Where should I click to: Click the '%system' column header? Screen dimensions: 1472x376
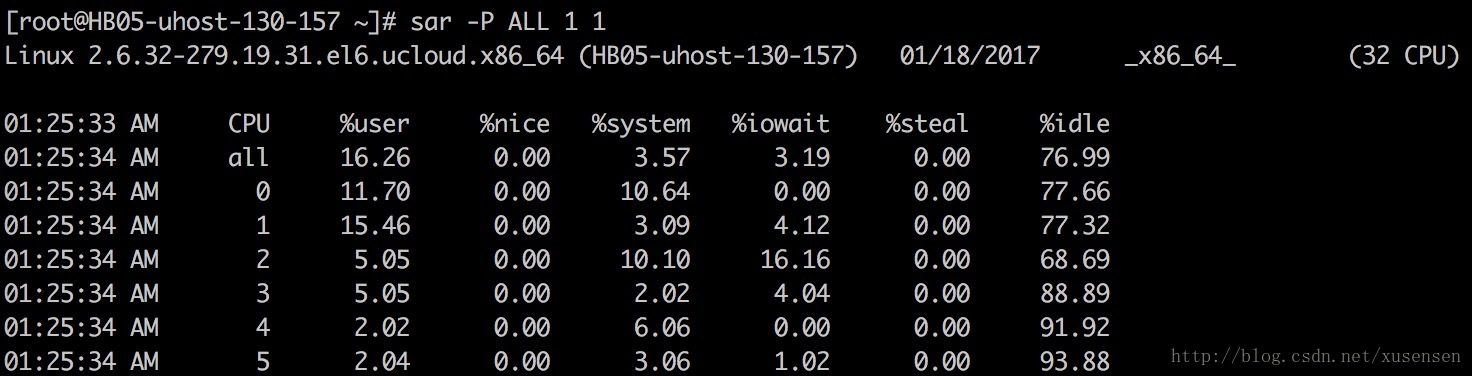coord(641,125)
